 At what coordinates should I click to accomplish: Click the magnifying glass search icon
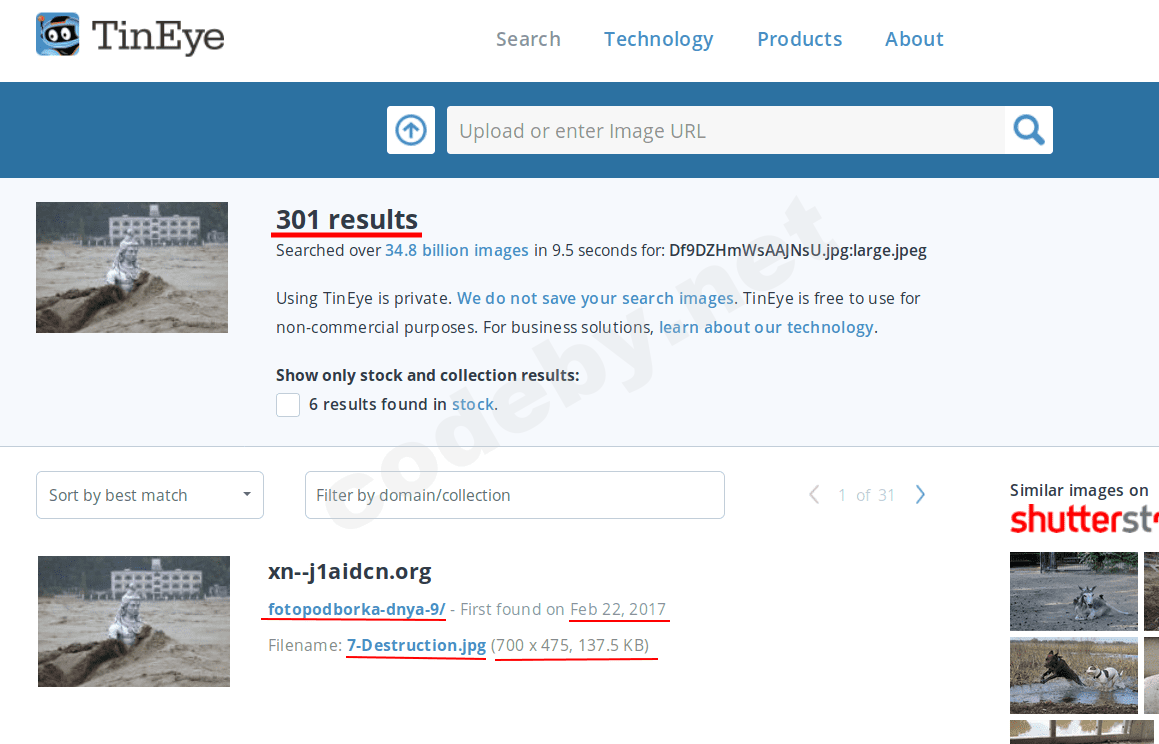click(1029, 130)
